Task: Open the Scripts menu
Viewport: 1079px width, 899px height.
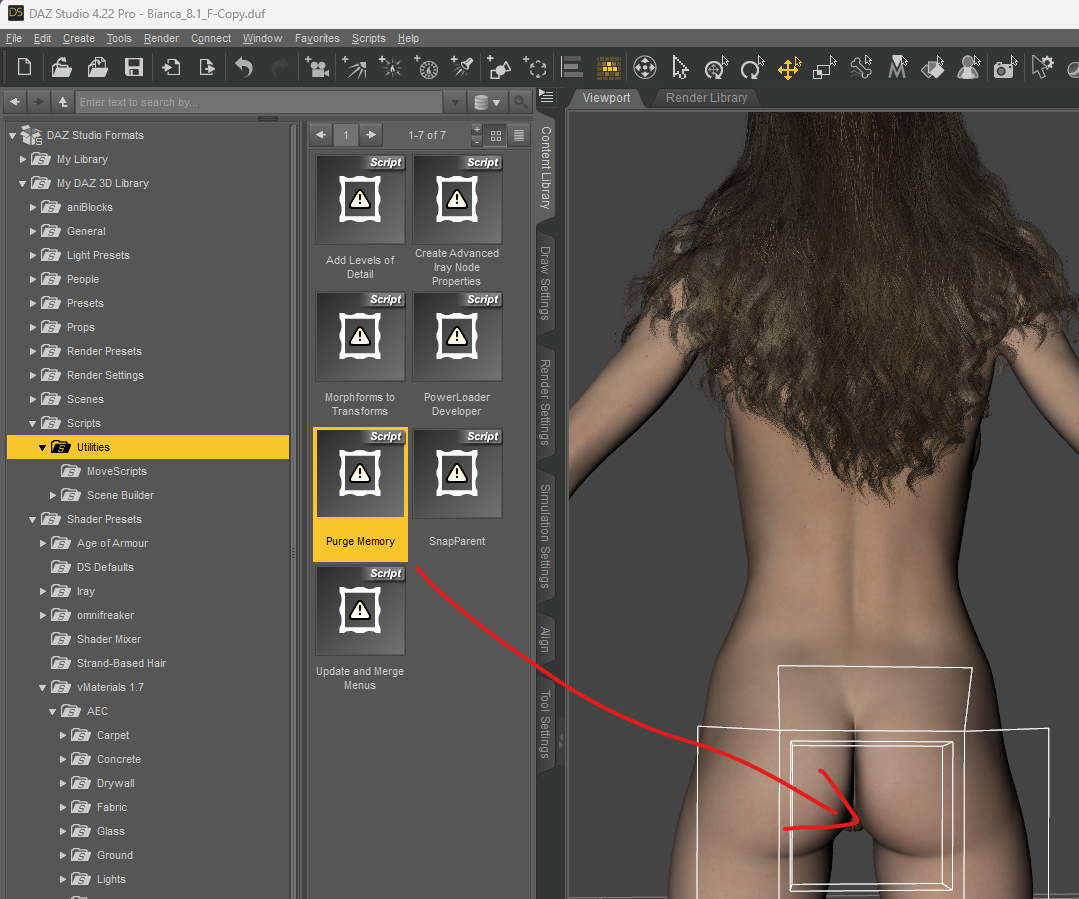Action: pyautogui.click(x=368, y=39)
